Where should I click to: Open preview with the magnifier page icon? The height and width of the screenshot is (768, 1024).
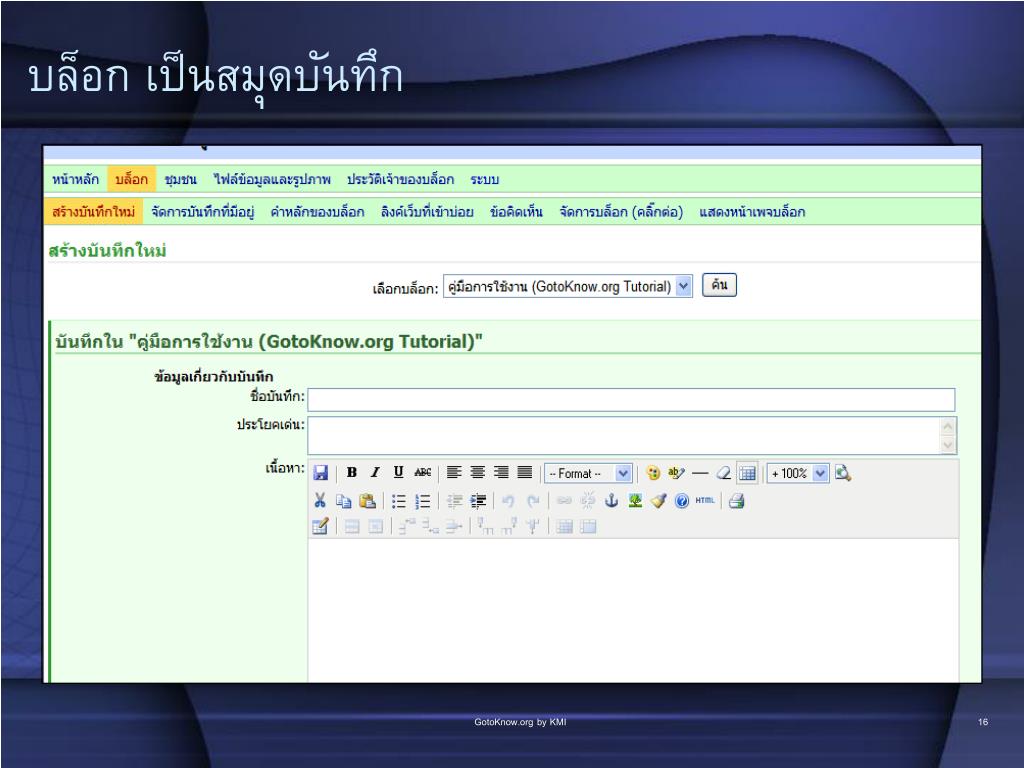842,473
